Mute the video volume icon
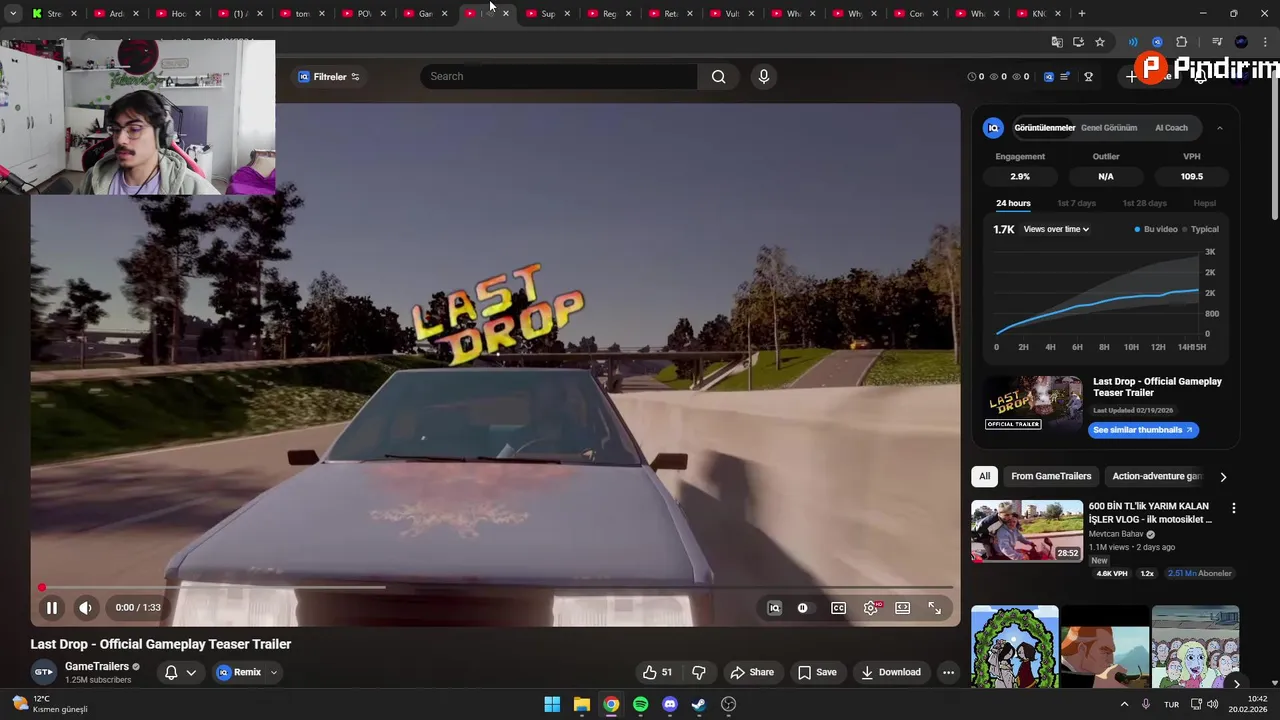1280x720 pixels. [86, 607]
